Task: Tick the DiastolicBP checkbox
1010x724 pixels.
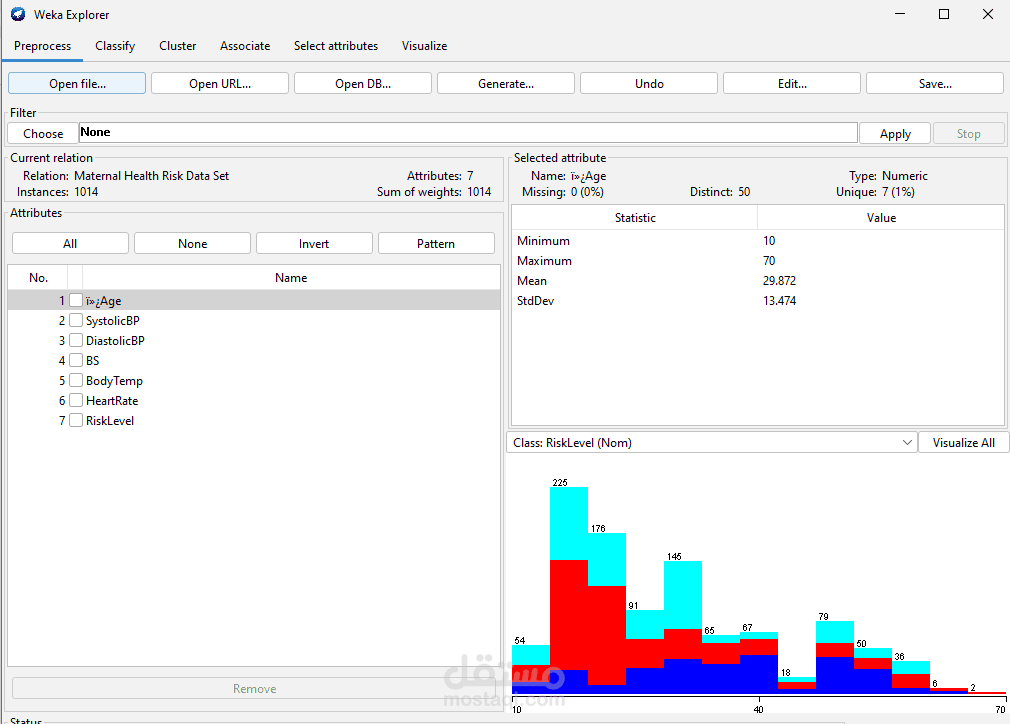Action: 76,340
